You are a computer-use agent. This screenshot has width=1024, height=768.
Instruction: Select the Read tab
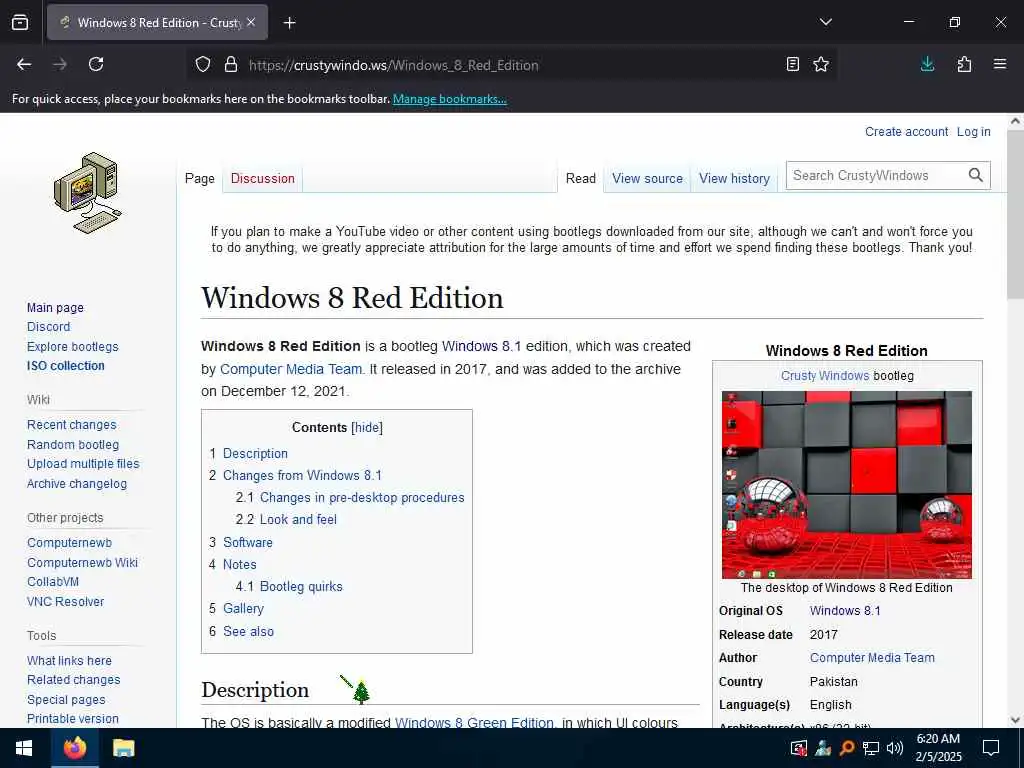(x=581, y=178)
